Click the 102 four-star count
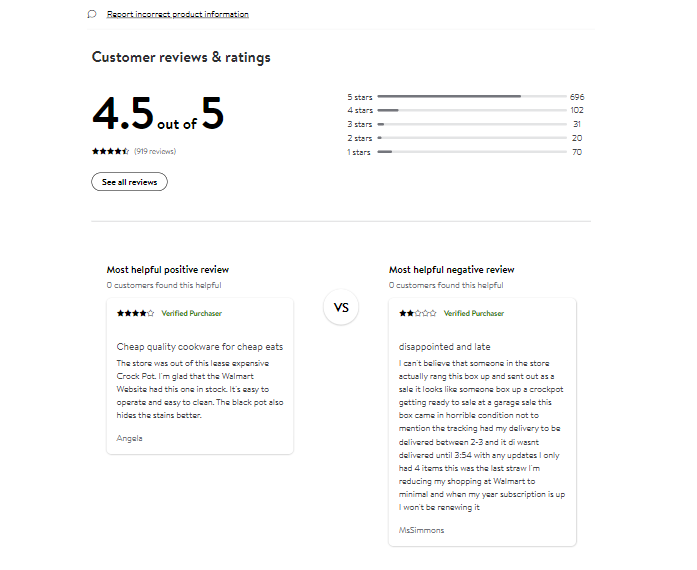This screenshot has height=570, width=697. (577, 110)
